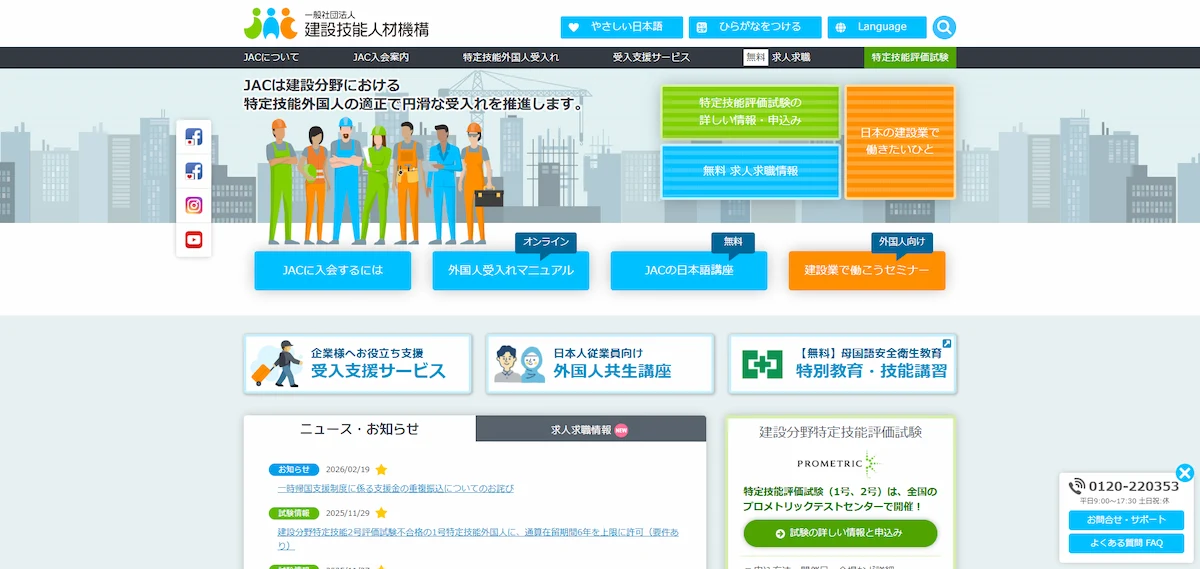Open 受入支援サービス banner
The image size is (1200, 569).
point(358,364)
